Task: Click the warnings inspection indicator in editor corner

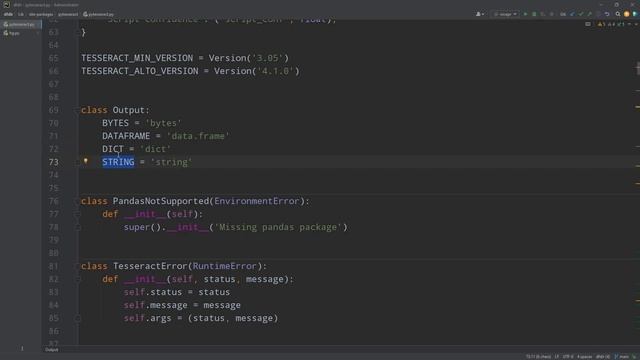Action: click(x=611, y=24)
